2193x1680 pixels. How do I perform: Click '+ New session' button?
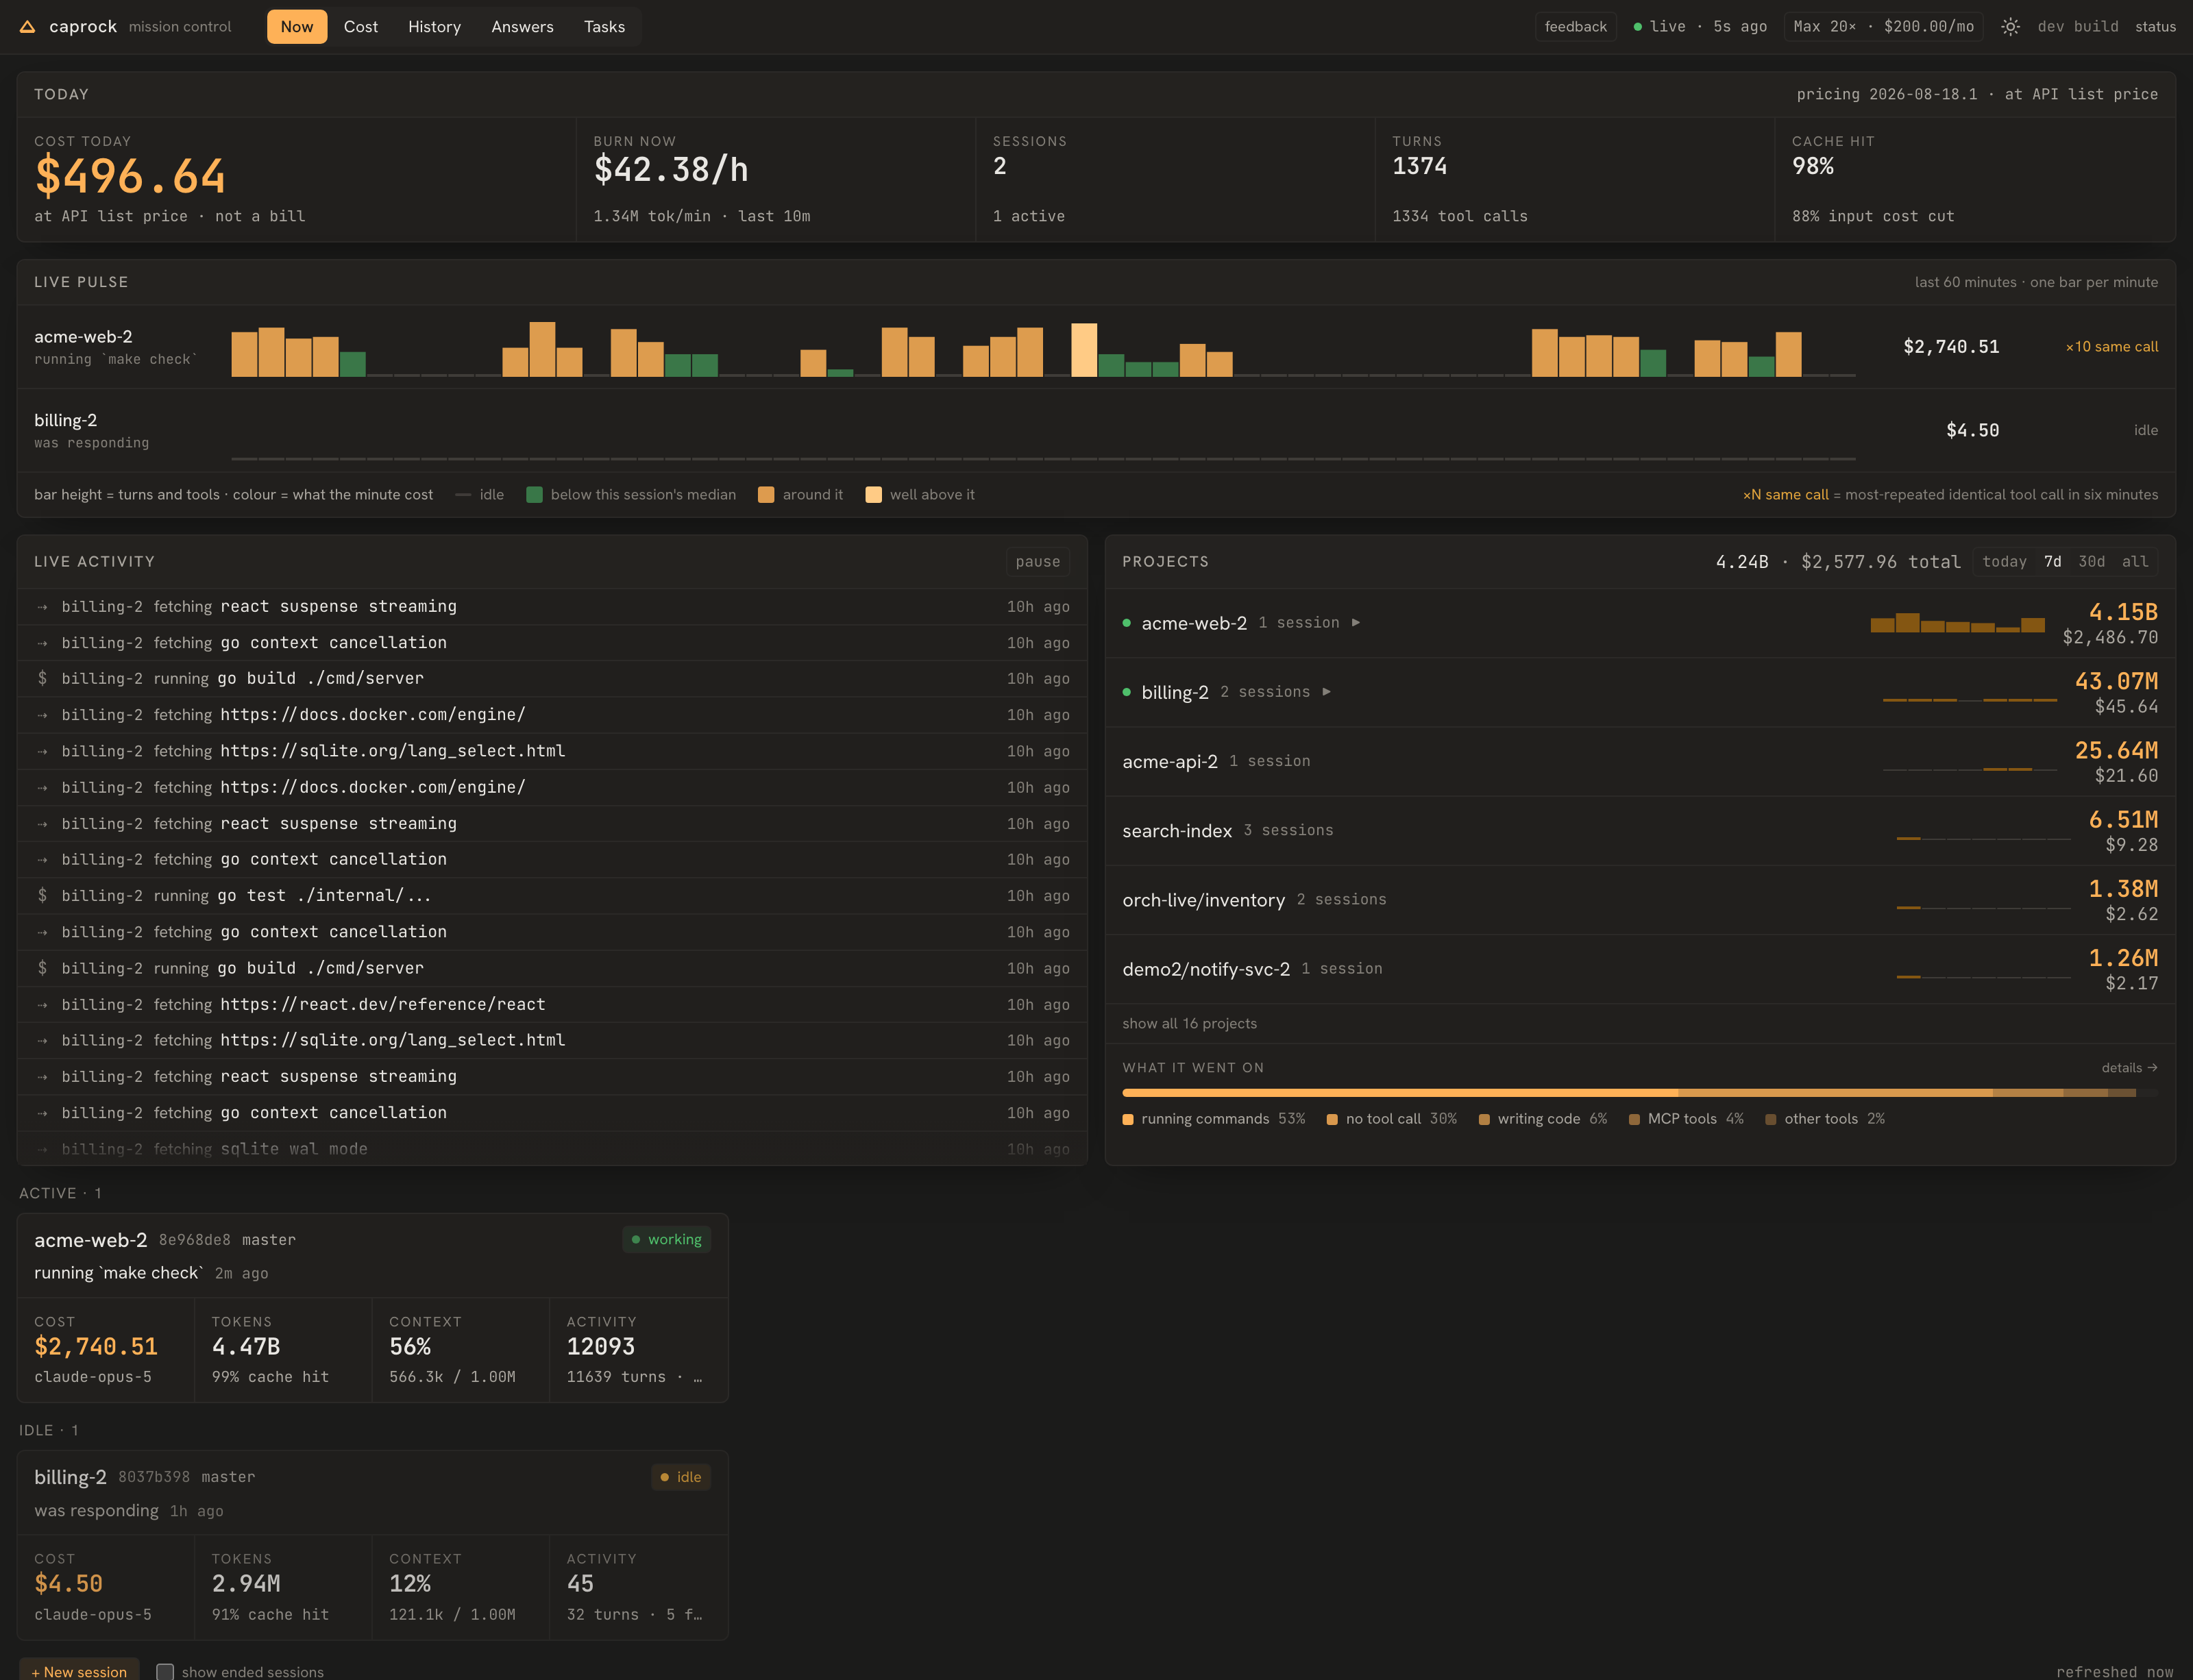(x=79, y=1671)
